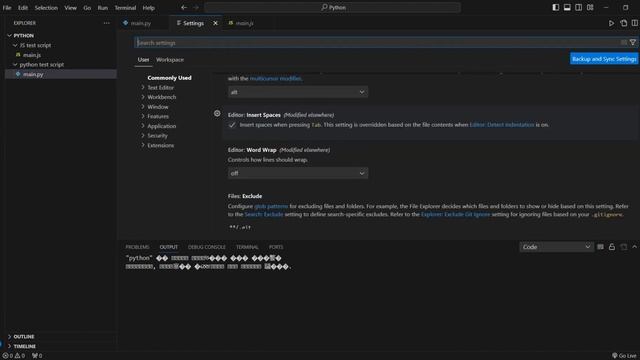Click warnings count status bar icon
The width and height of the screenshot is (640, 360).
[20, 356]
